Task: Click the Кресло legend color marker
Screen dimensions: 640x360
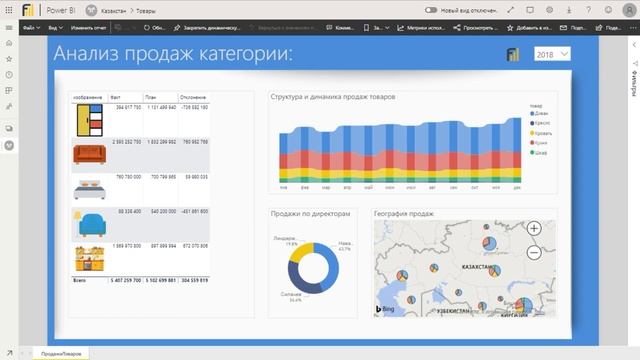Action: click(532, 123)
